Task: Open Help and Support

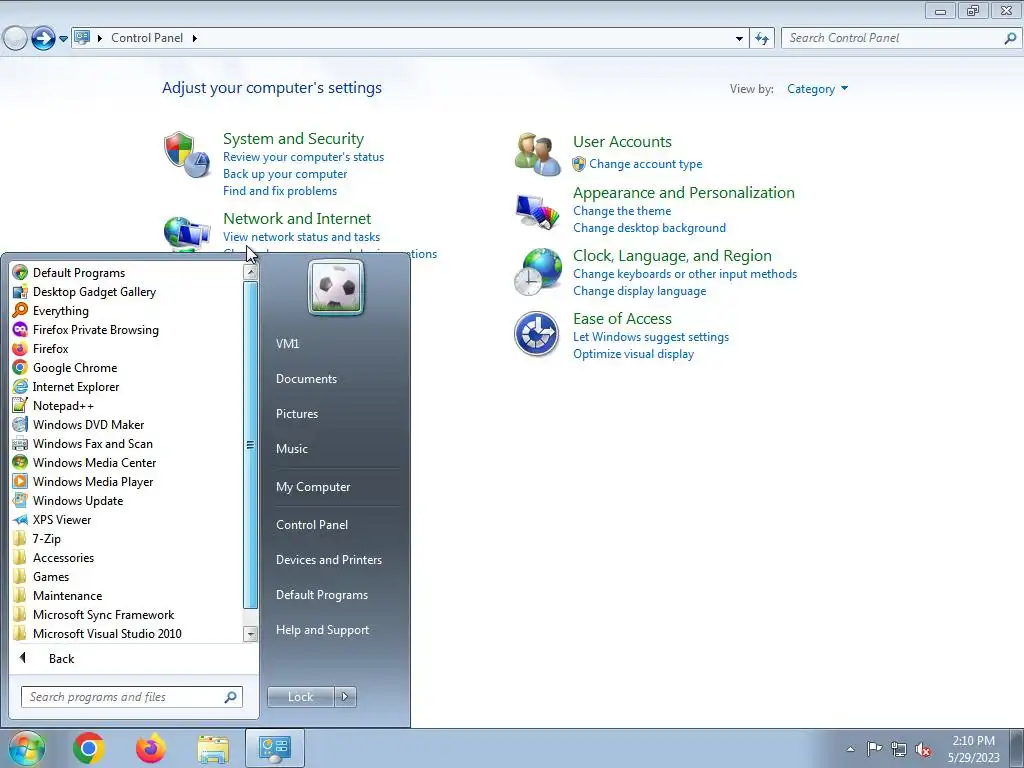Action: (322, 630)
